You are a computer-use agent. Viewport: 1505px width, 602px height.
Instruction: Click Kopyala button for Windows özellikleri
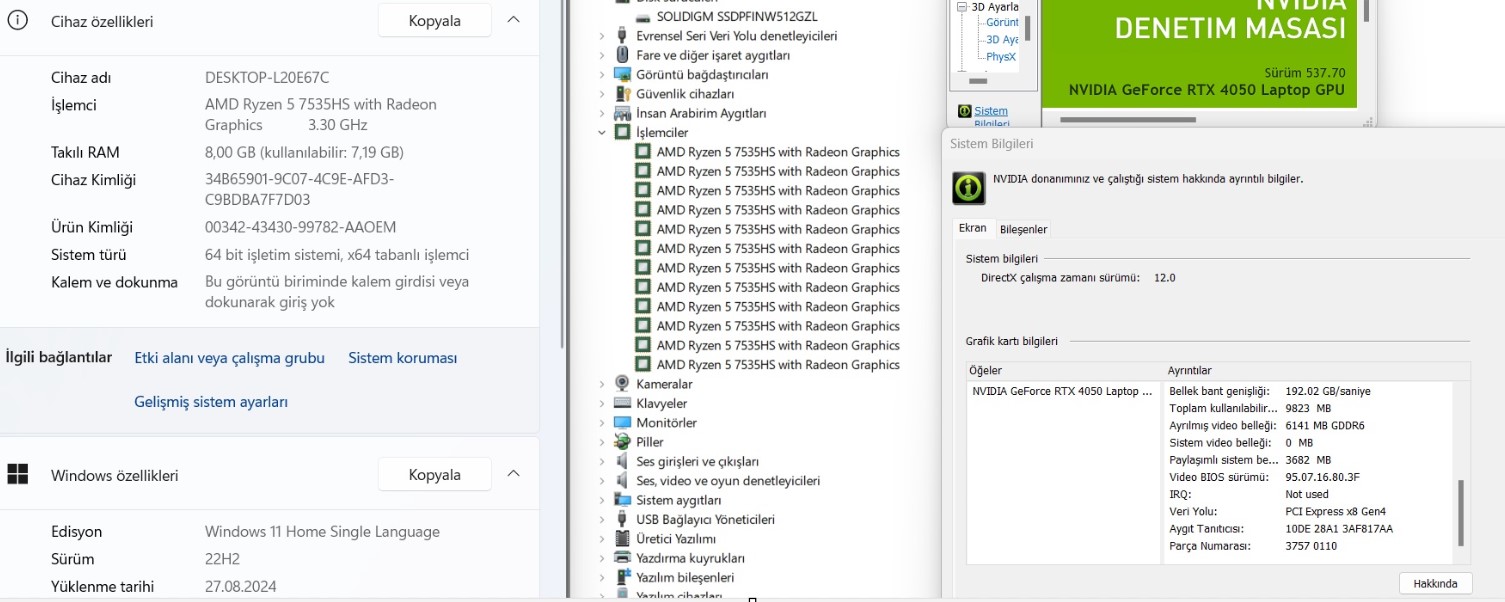point(434,474)
